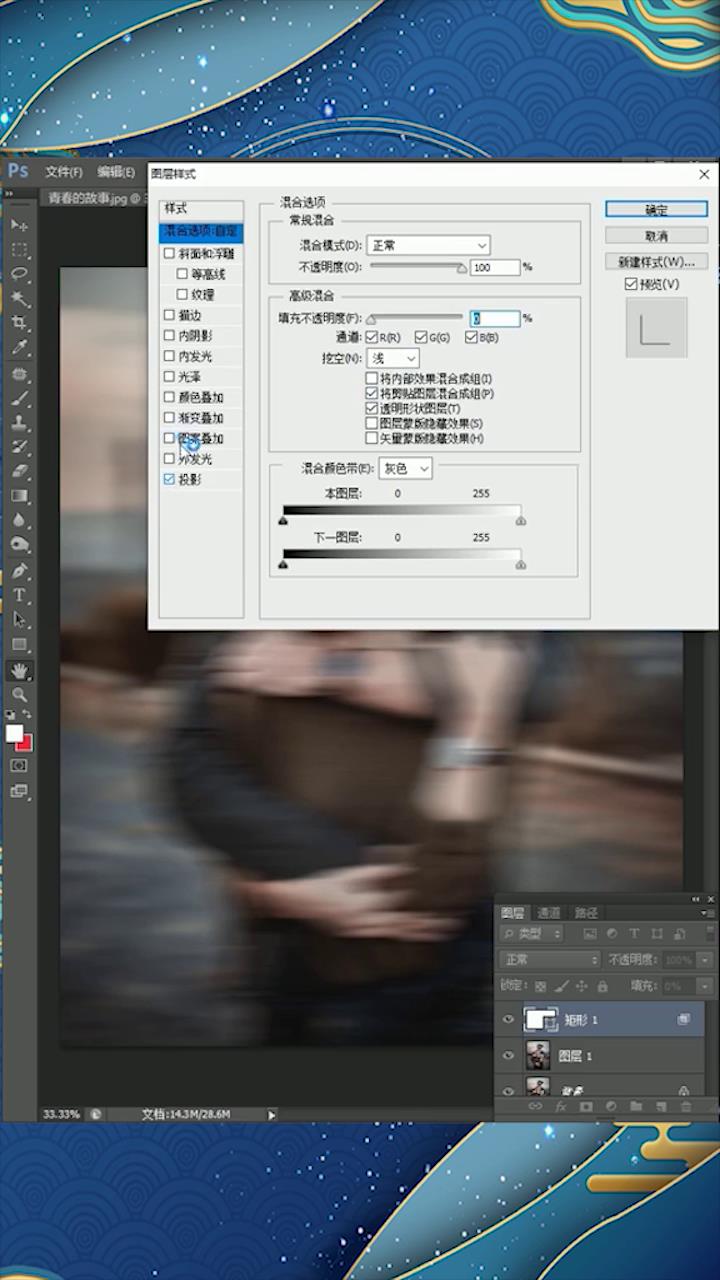
Task: Select the Horizontal Type tool
Action: point(19,595)
